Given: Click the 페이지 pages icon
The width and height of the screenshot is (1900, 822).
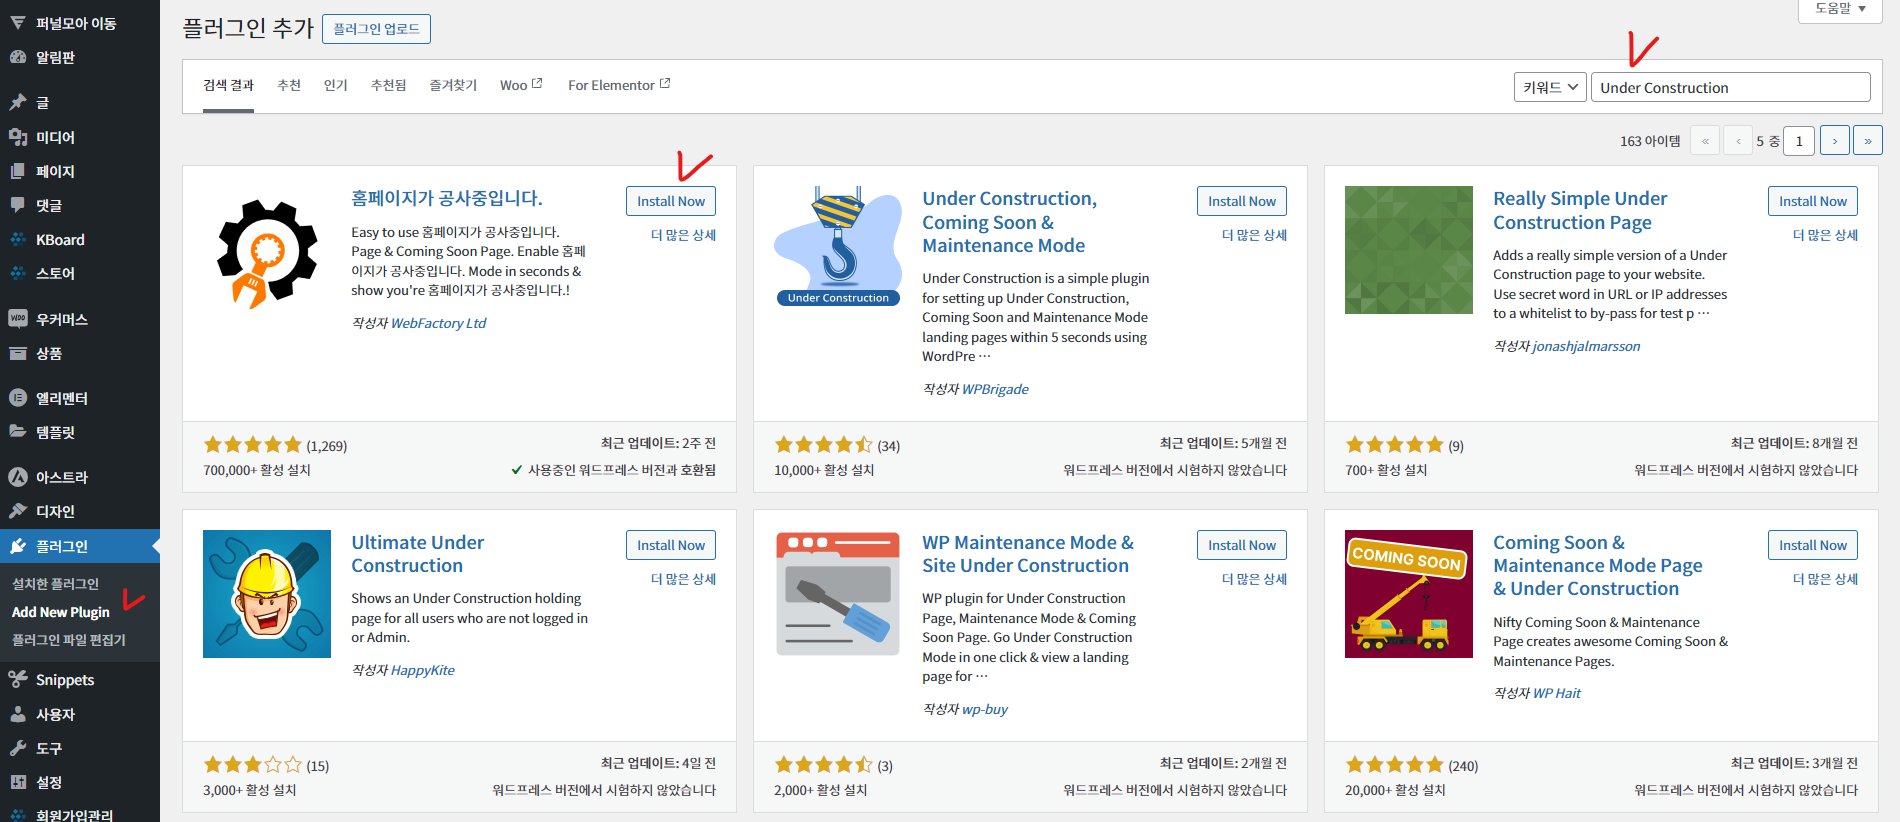Looking at the screenshot, I should pos(18,171).
